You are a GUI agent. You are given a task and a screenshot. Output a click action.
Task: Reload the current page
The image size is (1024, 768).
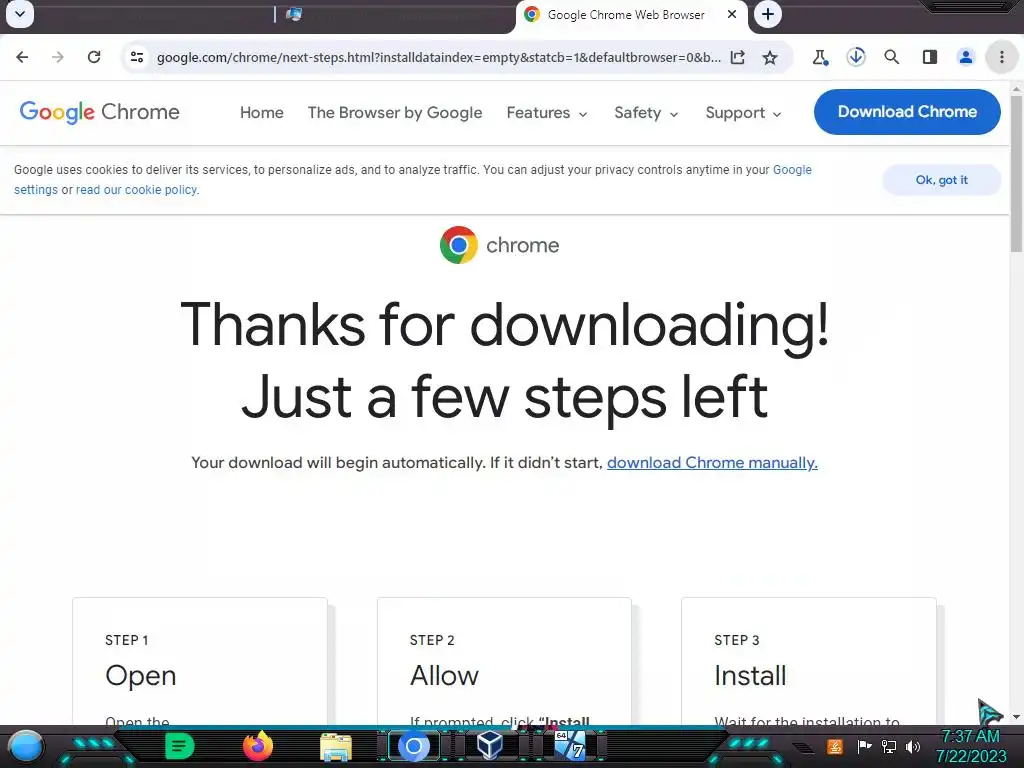[94, 57]
